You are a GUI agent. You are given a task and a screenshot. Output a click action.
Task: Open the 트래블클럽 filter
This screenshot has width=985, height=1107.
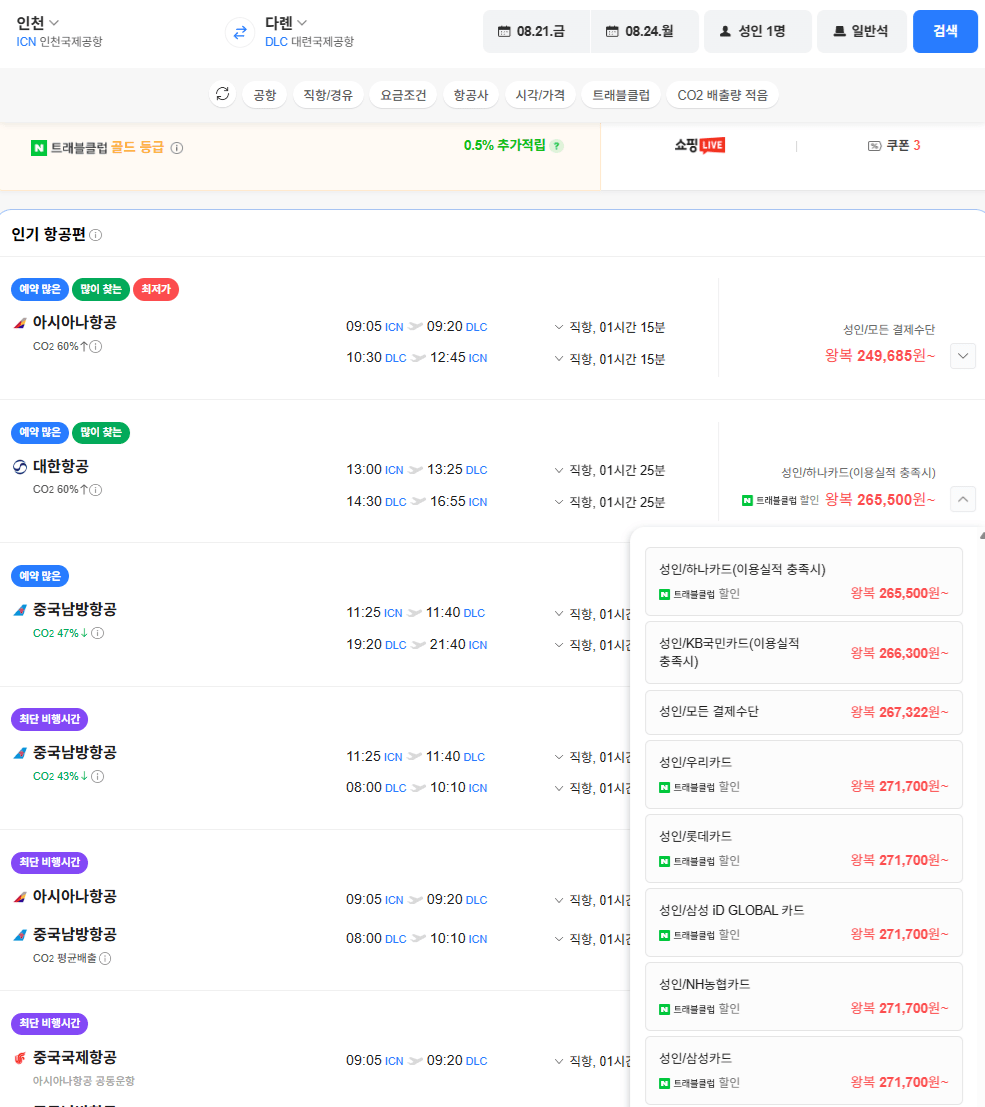[x=621, y=95]
